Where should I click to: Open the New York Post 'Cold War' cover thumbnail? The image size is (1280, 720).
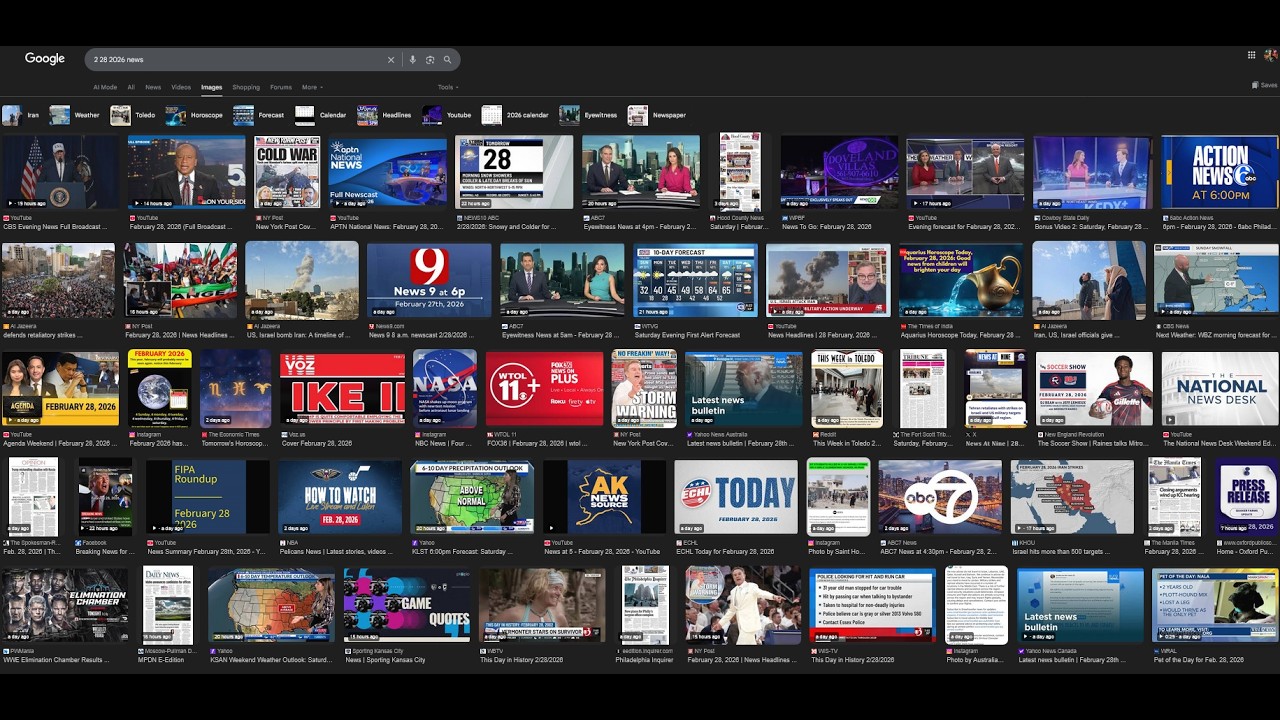point(288,172)
